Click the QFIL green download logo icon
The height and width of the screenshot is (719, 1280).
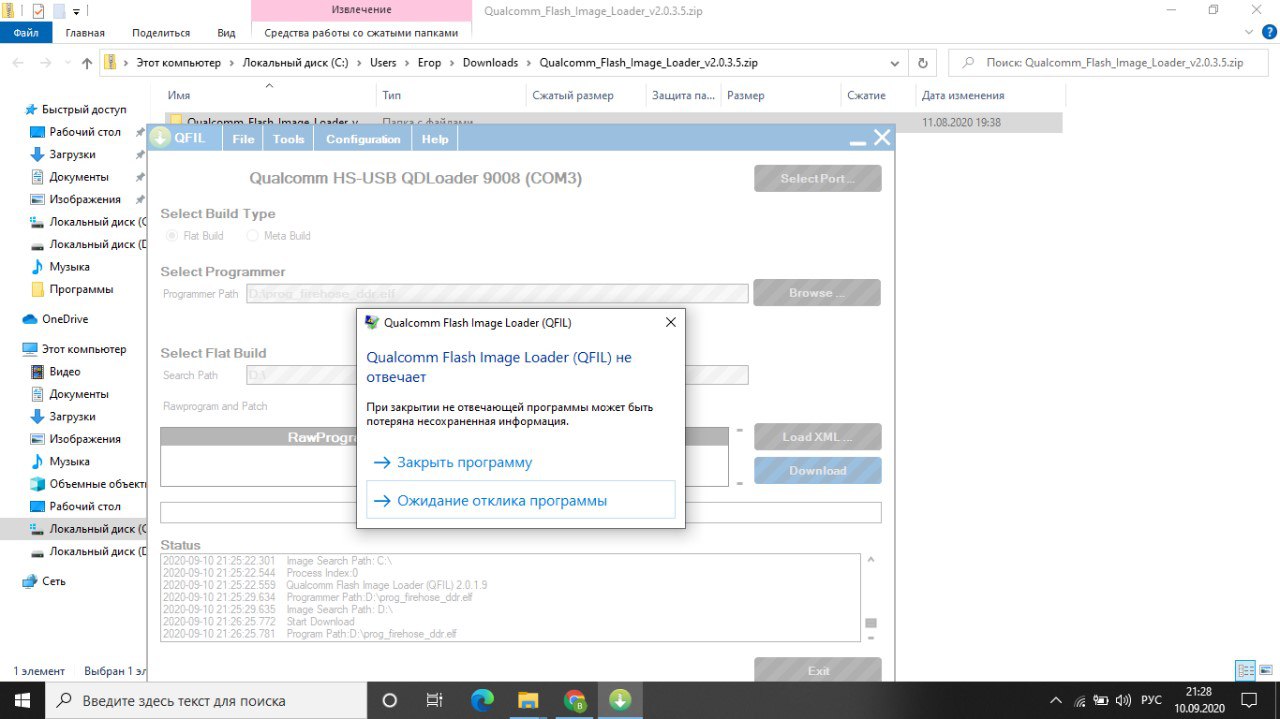tap(160, 138)
